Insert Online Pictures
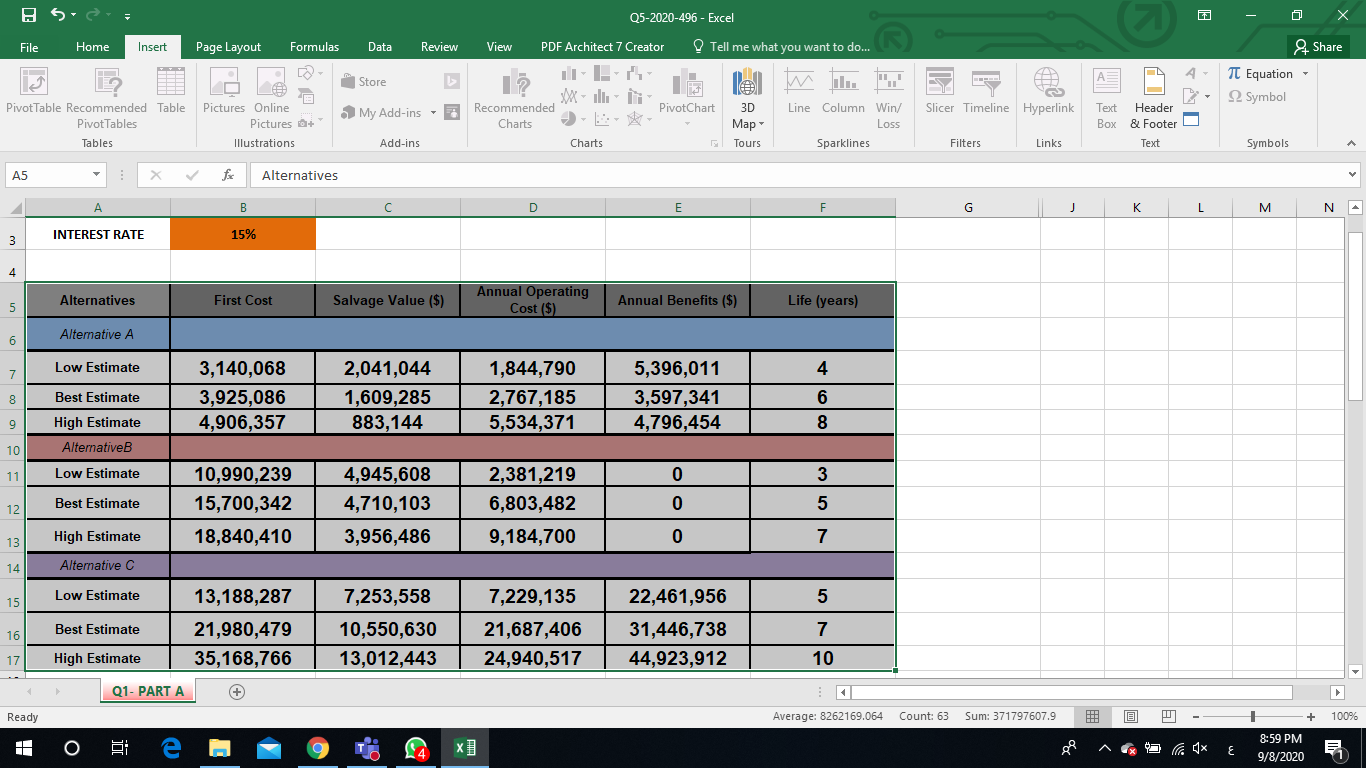 [271, 98]
